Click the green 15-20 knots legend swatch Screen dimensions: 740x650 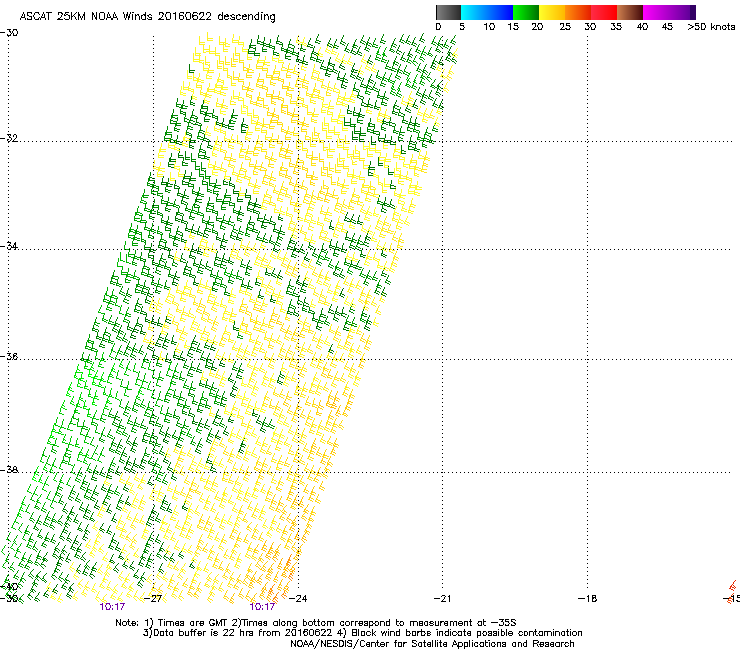point(526,12)
